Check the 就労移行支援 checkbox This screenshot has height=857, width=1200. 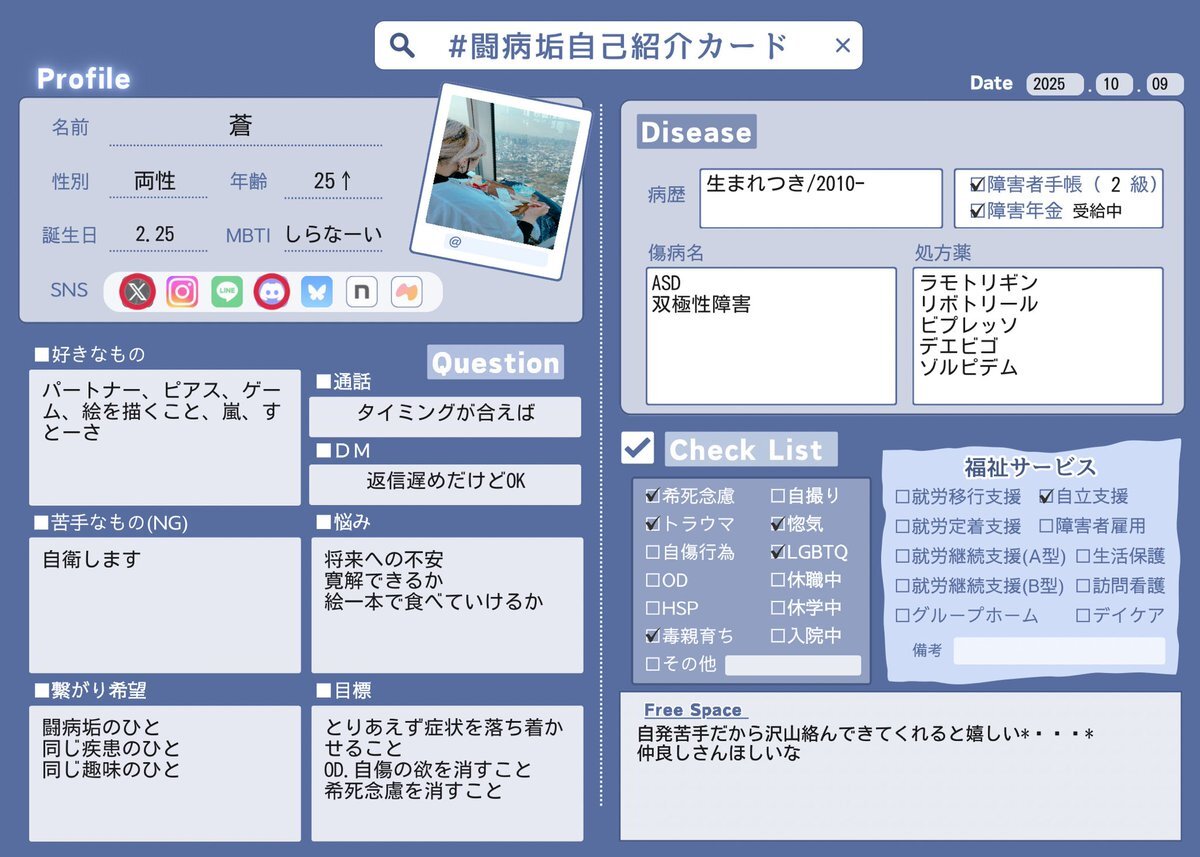click(902, 496)
